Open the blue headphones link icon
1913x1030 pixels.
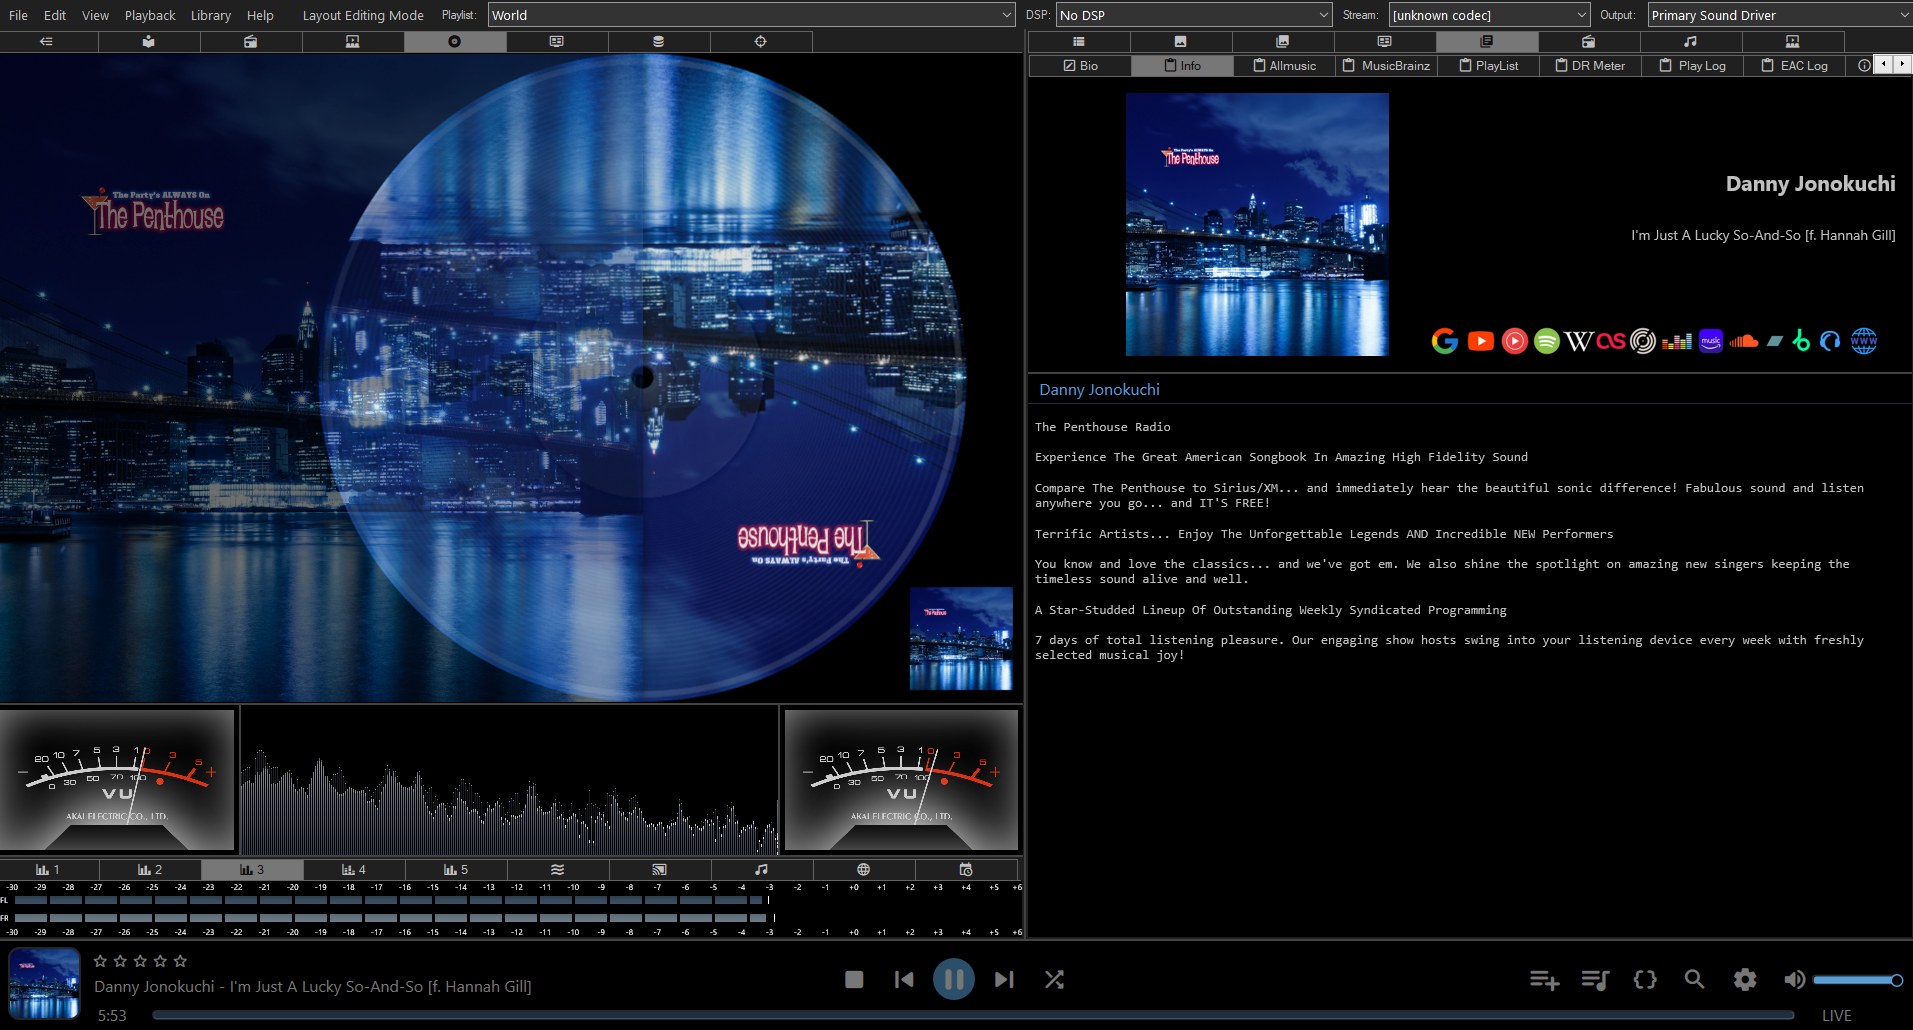[x=1830, y=341]
